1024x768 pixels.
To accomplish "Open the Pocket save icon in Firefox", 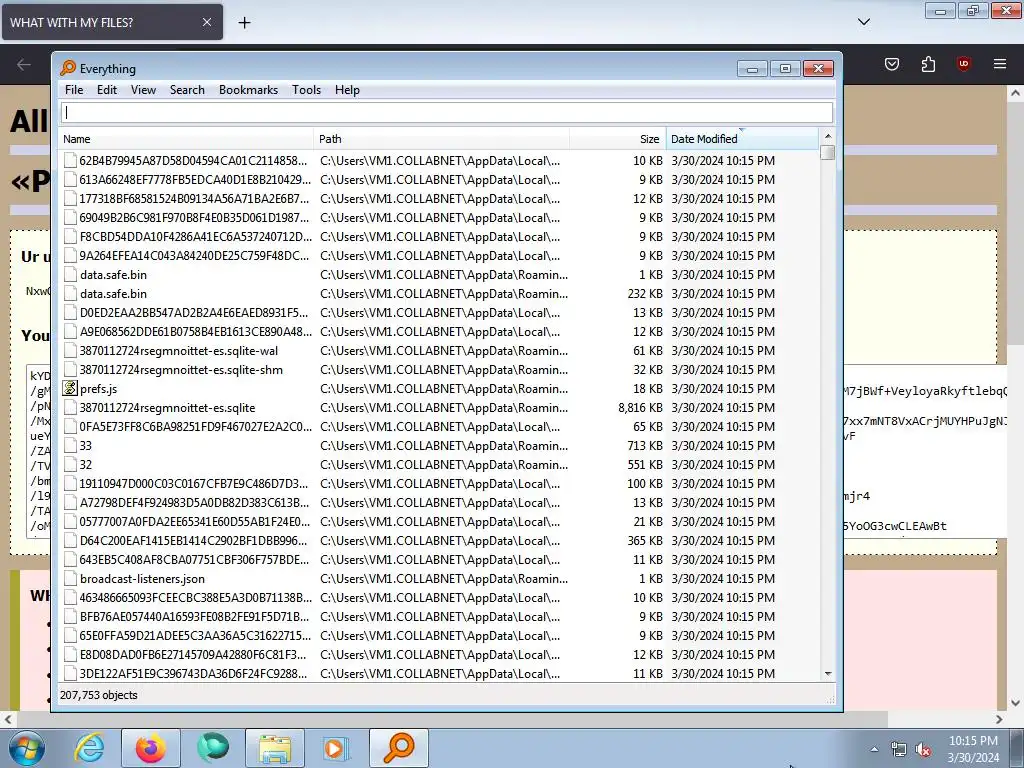I will click(x=891, y=64).
